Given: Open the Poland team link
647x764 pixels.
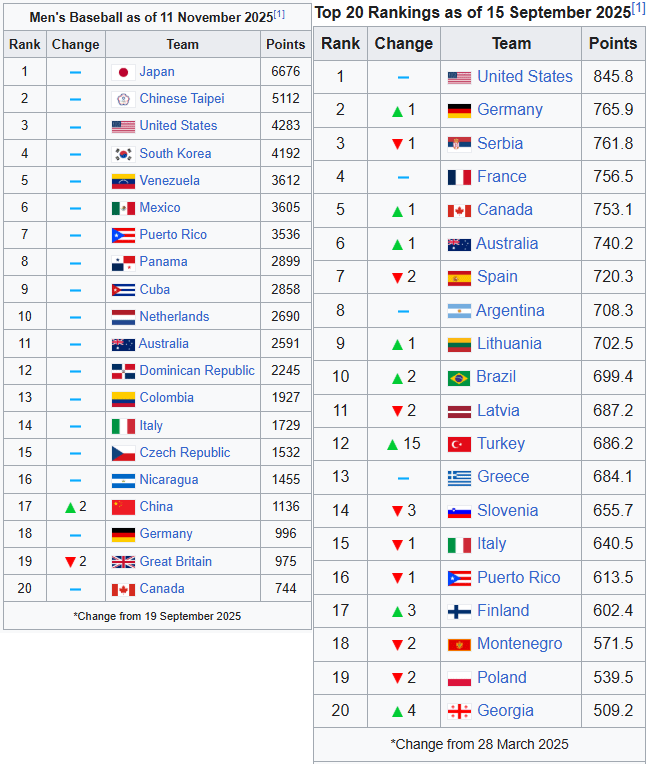Looking at the screenshot, I should coord(502,677).
